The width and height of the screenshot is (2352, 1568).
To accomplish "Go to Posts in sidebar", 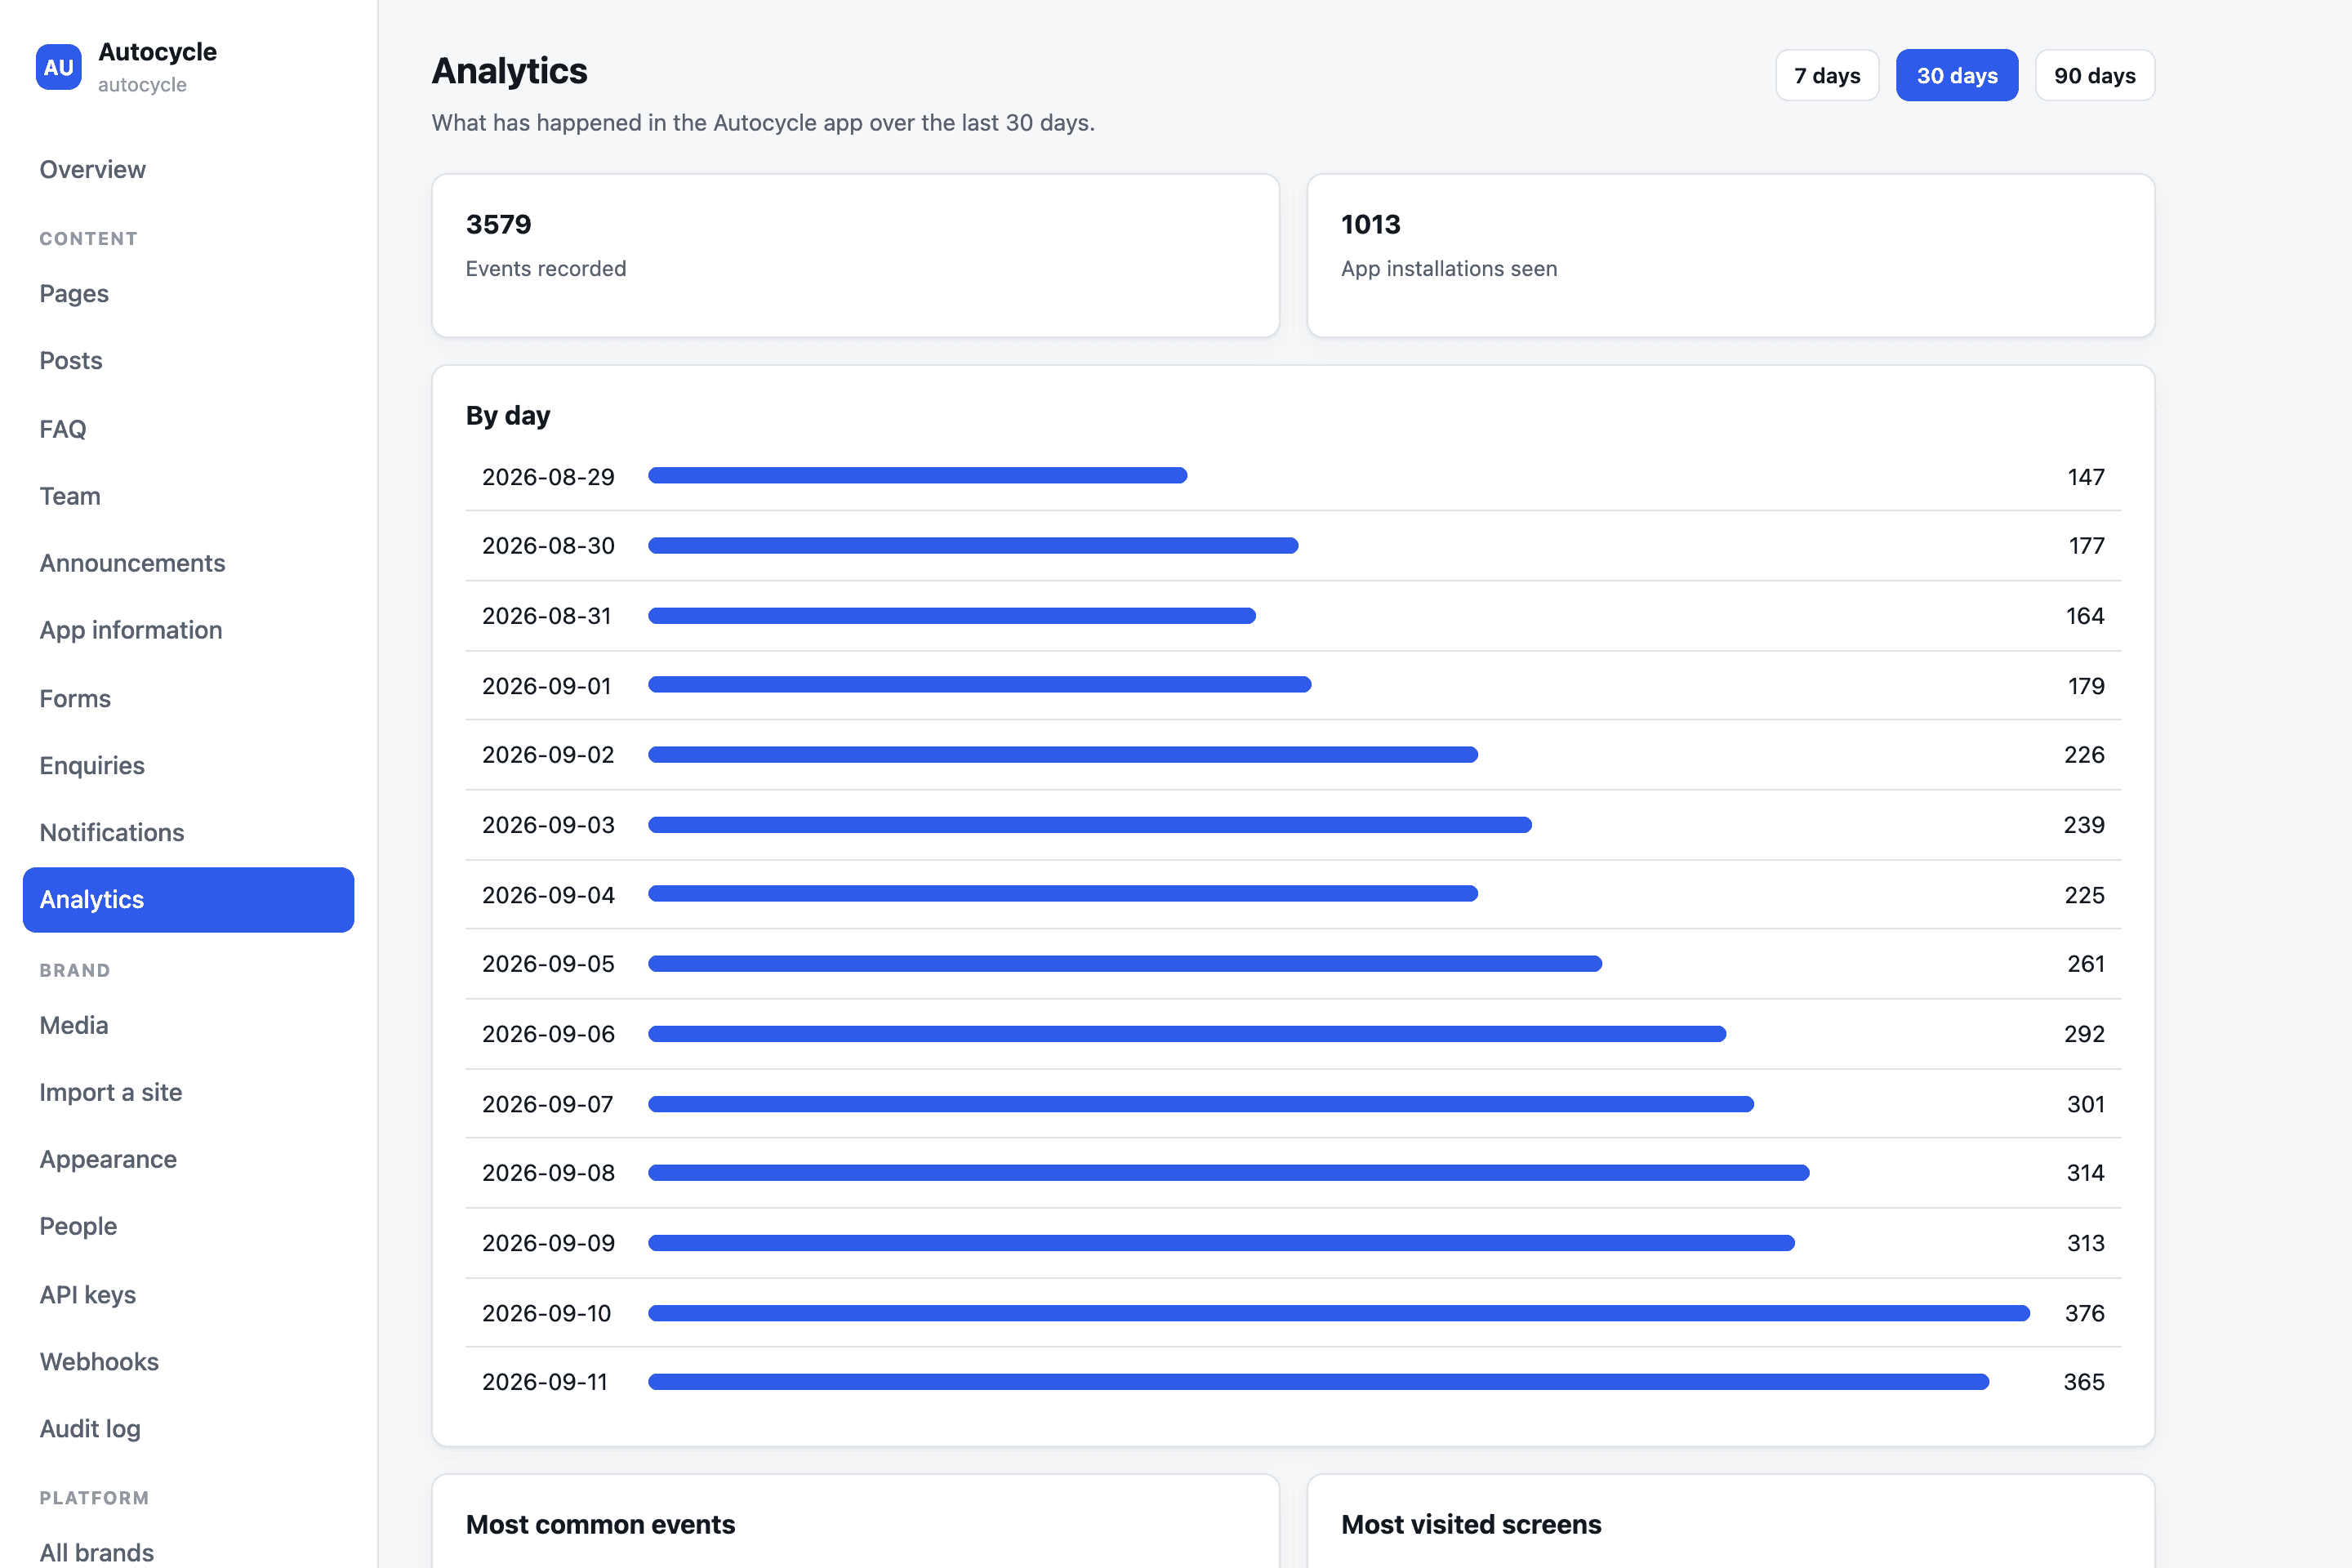I will click(x=189, y=360).
